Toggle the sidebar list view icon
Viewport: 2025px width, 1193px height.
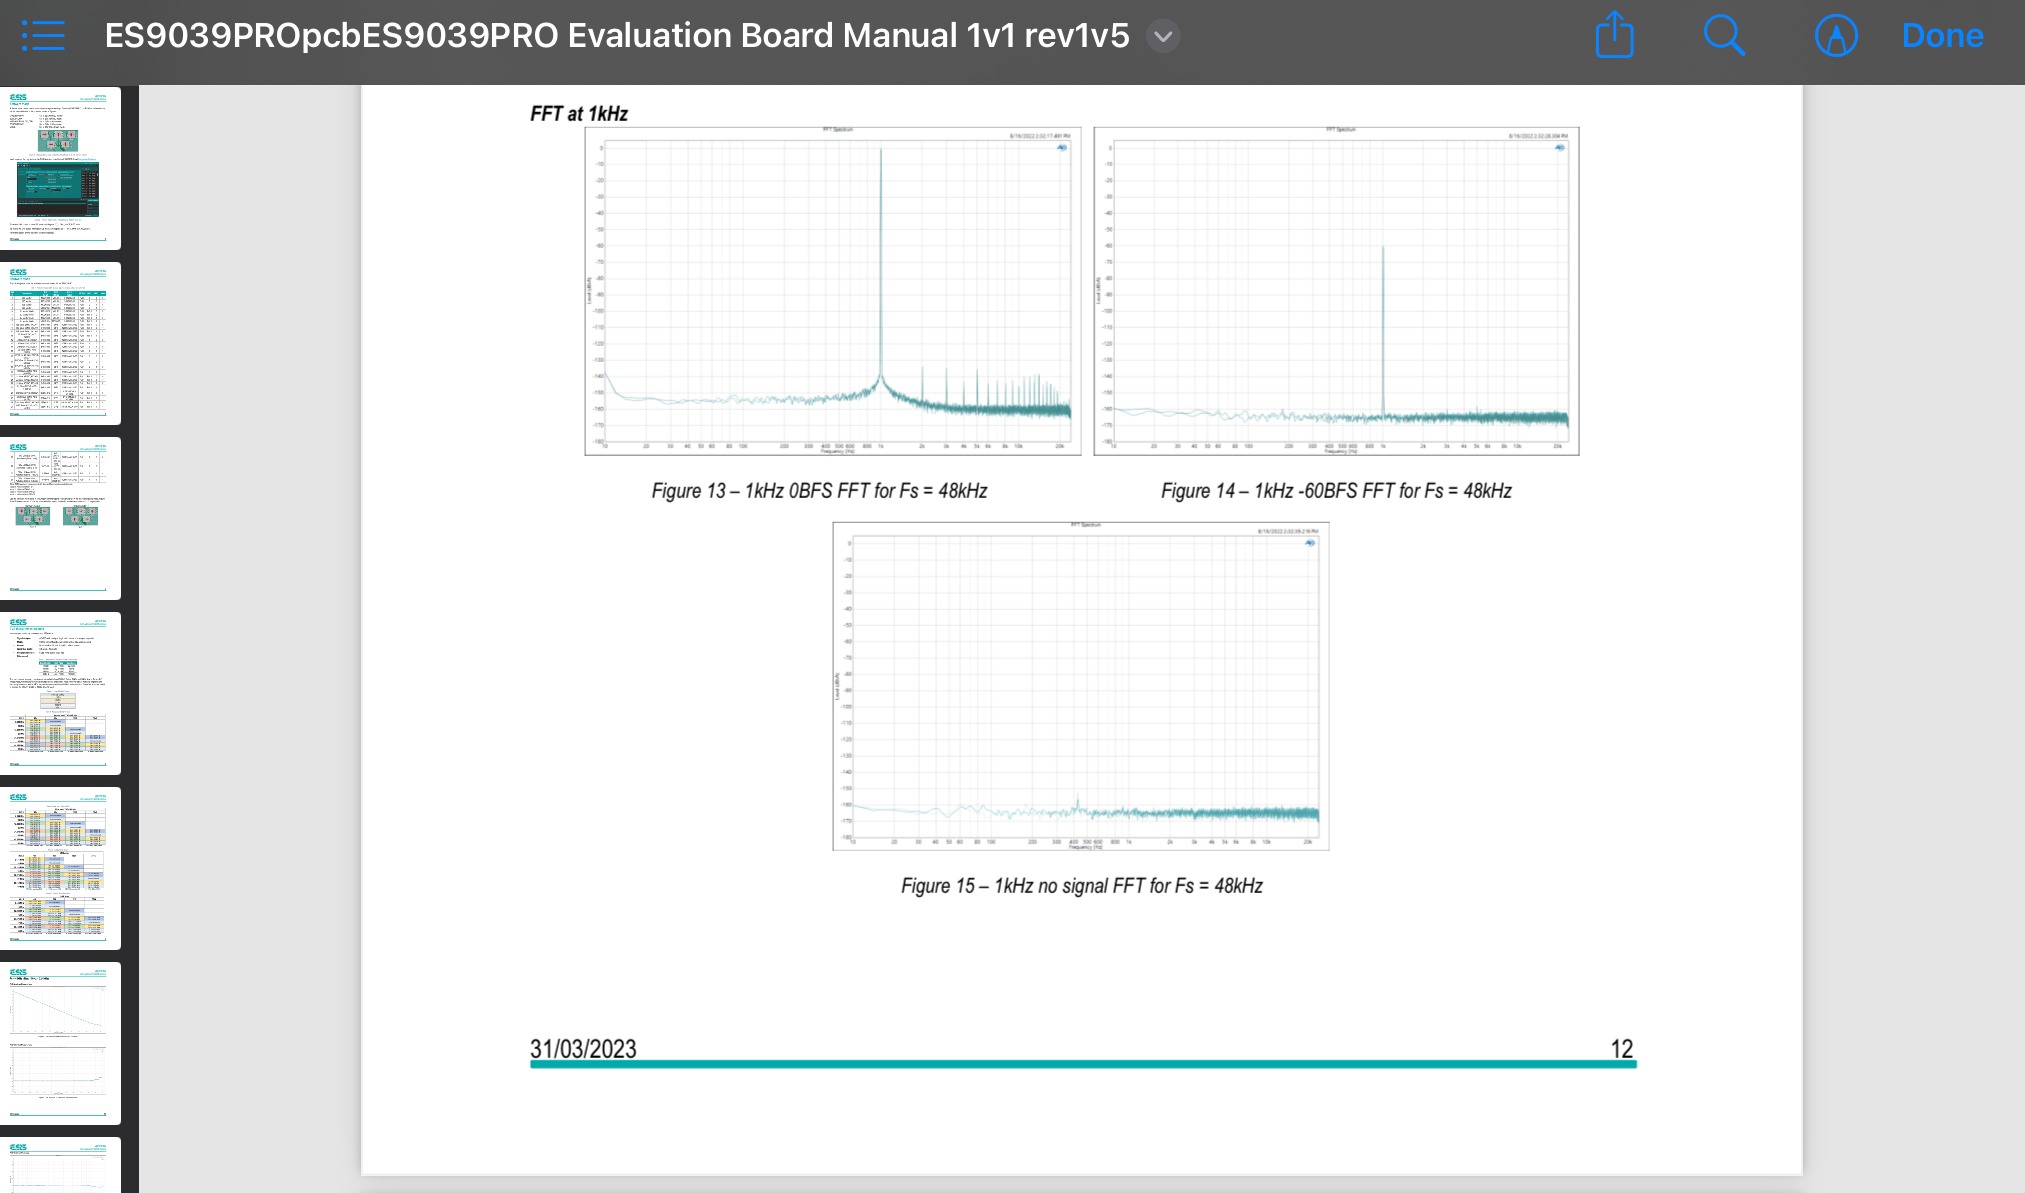pyautogui.click(x=43, y=36)
